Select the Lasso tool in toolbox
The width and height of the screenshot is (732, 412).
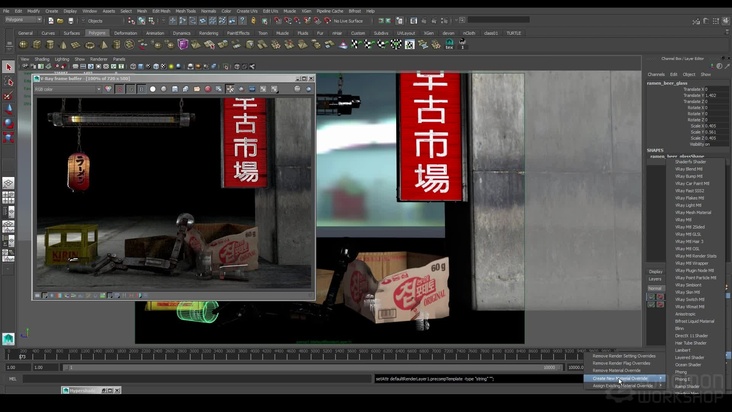(x=8, y=82)
